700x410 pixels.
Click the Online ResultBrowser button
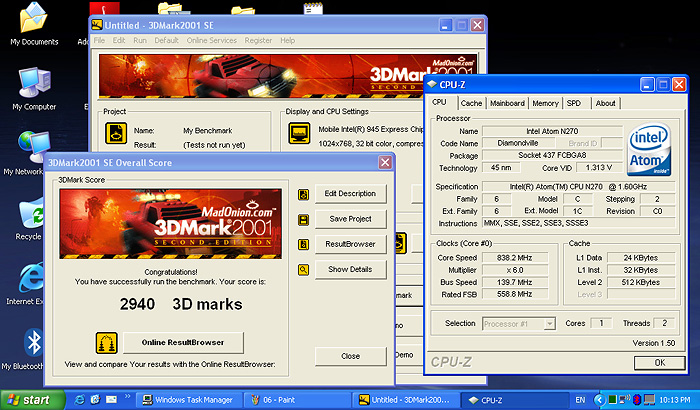183,343
